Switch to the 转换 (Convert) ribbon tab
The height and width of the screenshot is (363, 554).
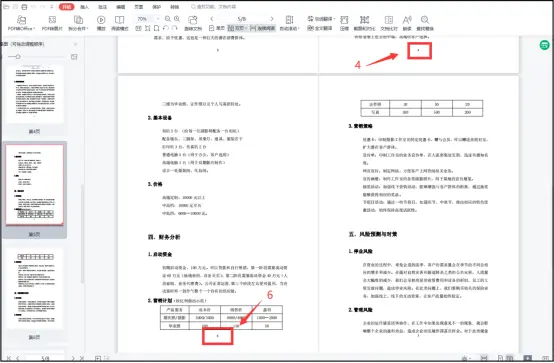tap(175, 7)
